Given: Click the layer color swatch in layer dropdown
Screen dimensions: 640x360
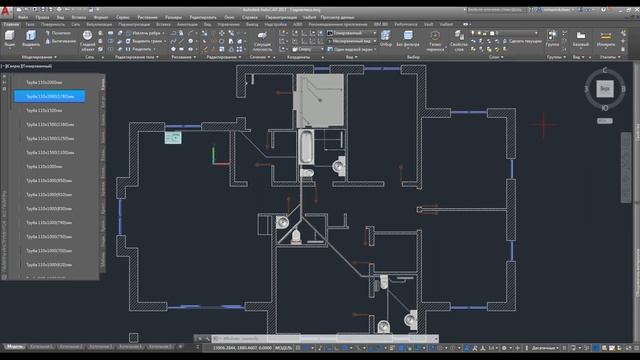Looking at the screenshot, I should coord(492,33).
